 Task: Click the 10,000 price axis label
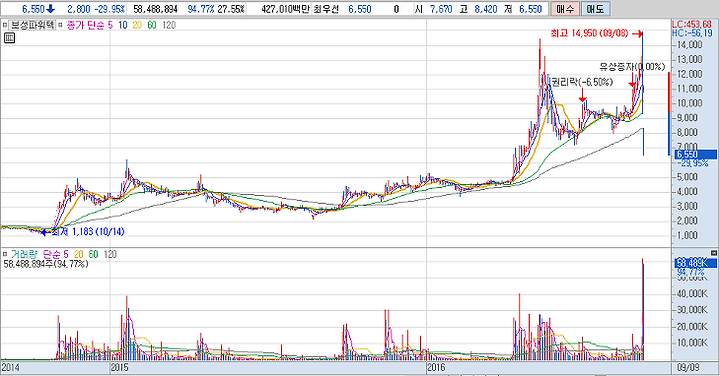click(689, 103)
